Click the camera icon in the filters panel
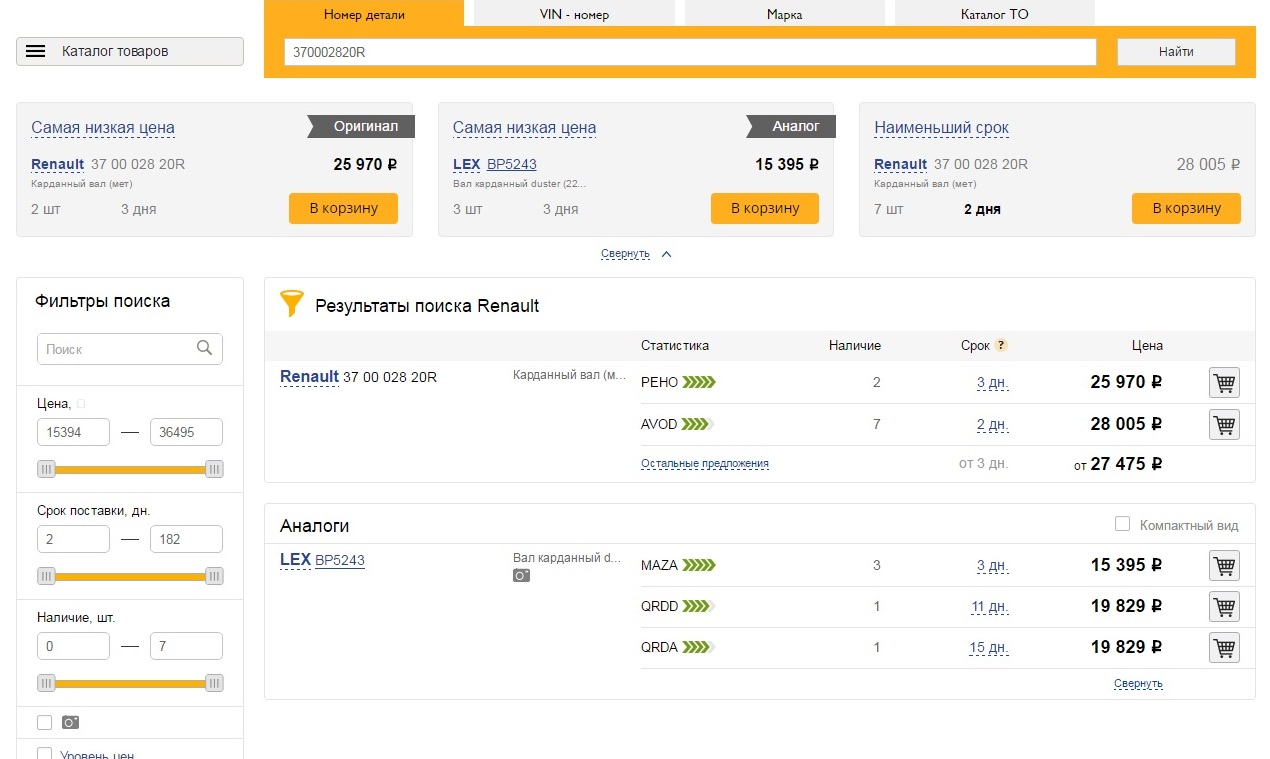Screen dimensions: 1270x759 70,722
